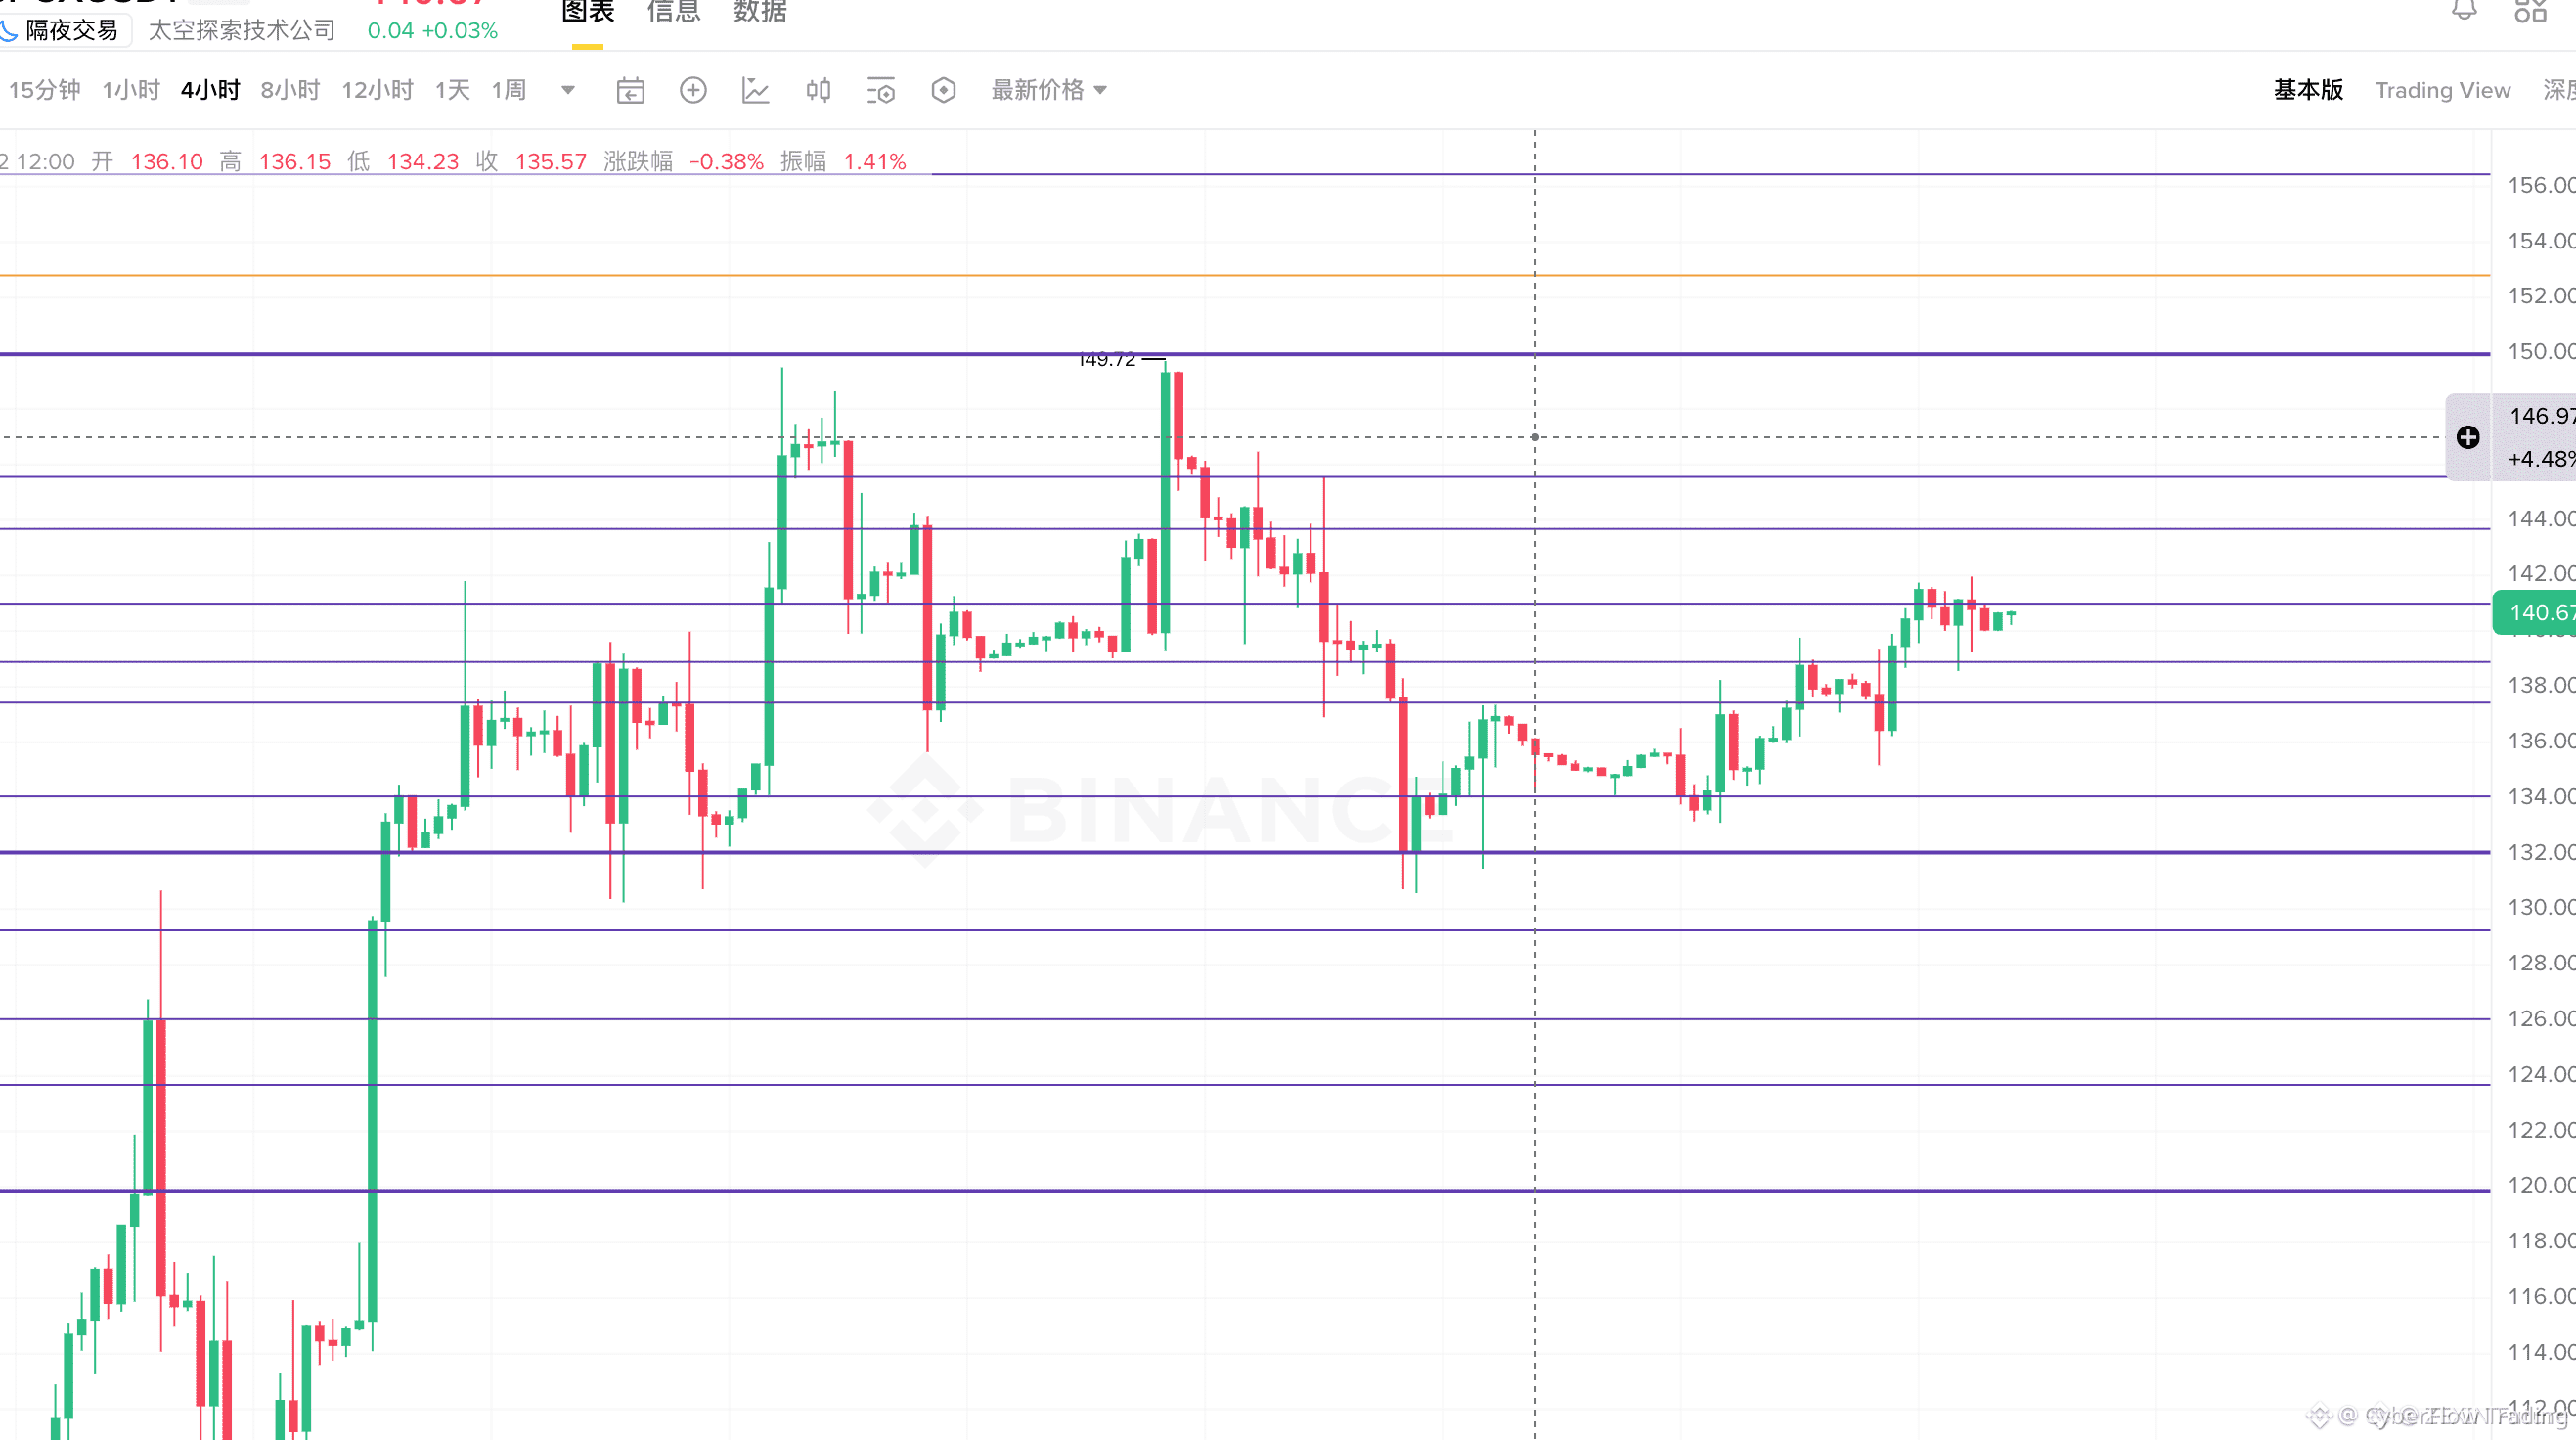Select the 4小时 timeframe
Image resolution: width=2576 pixels, height=1440 pixels.
[x=210, y=90]
